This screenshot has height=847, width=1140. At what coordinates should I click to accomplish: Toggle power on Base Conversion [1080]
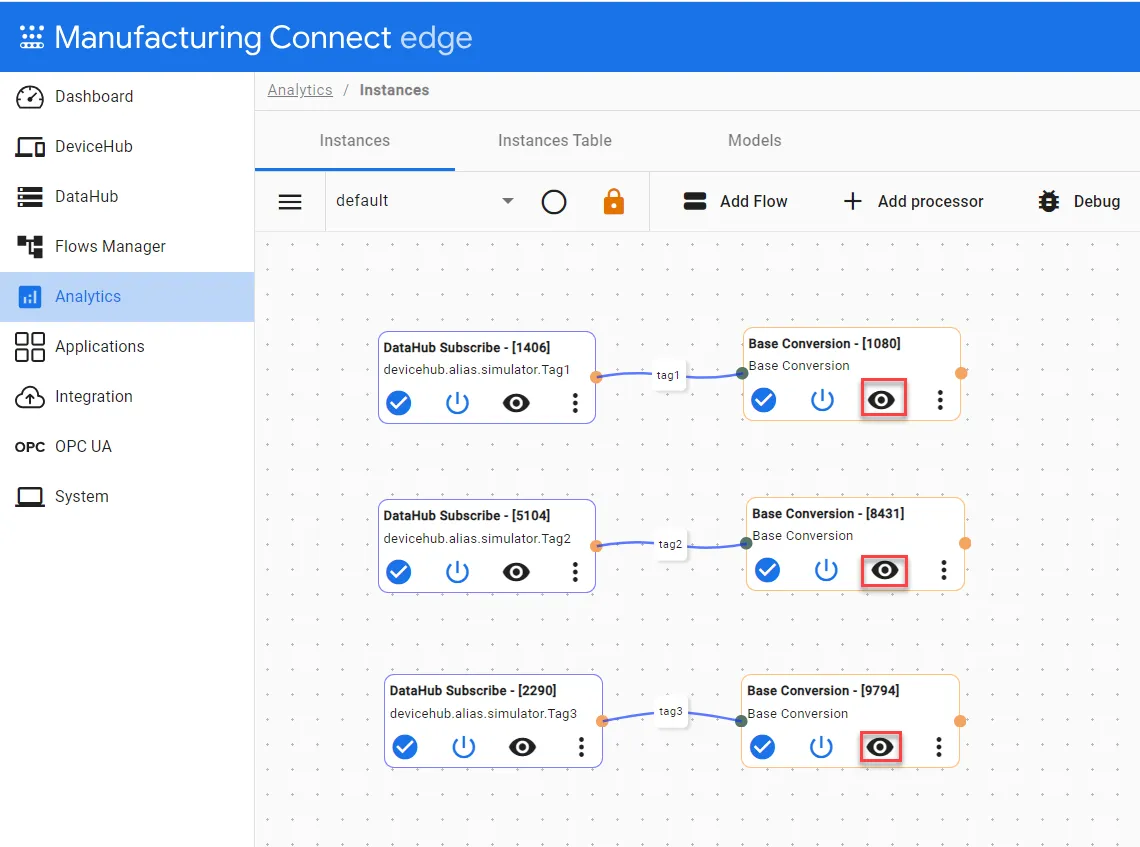(x=822, y=399)
